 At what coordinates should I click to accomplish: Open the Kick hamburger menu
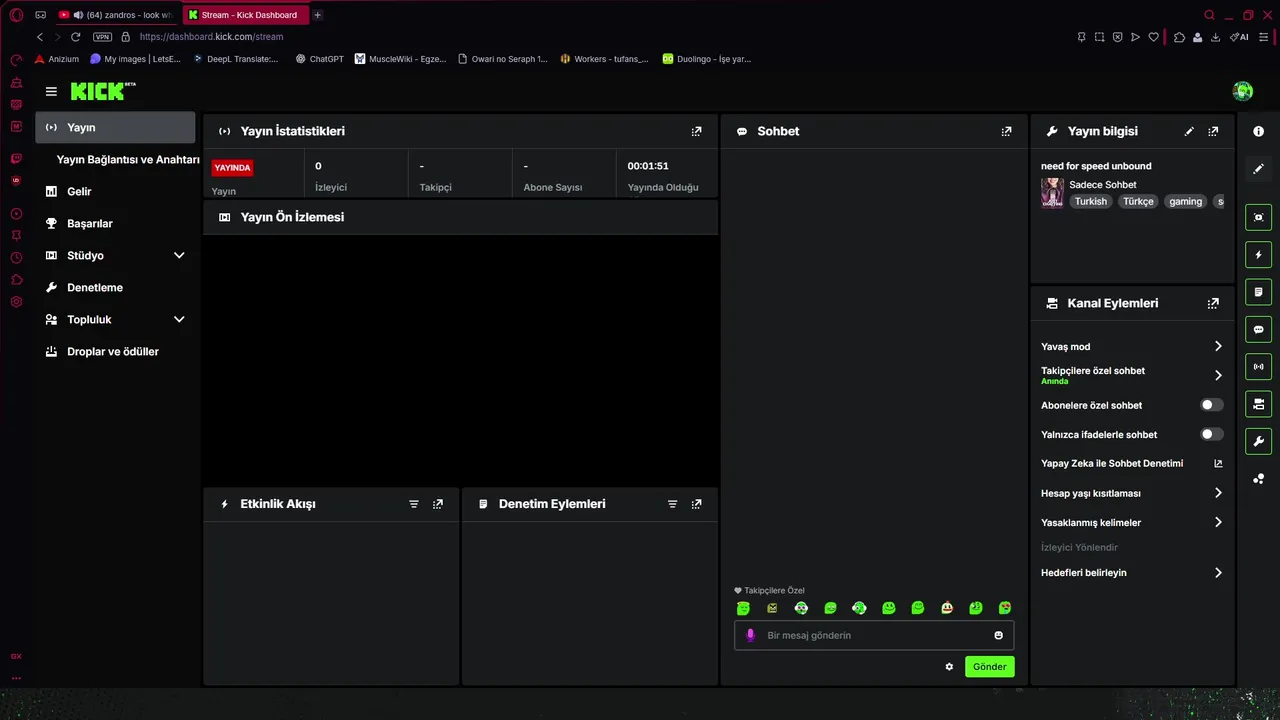coord(51,91)
